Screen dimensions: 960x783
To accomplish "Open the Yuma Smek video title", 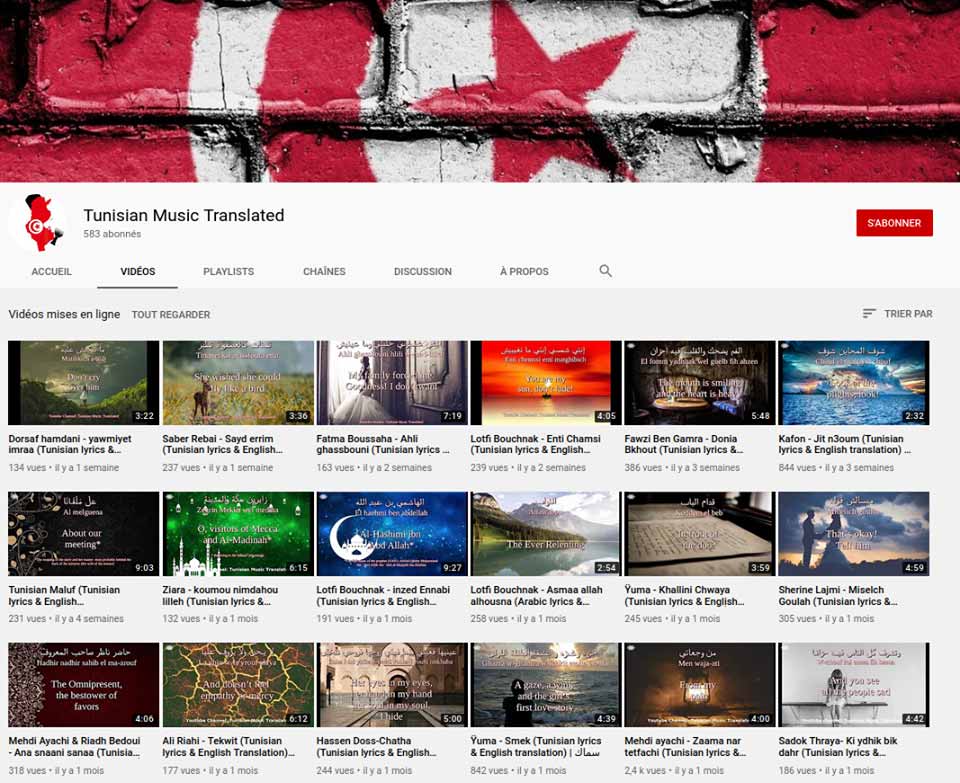I will coord(536,747).
